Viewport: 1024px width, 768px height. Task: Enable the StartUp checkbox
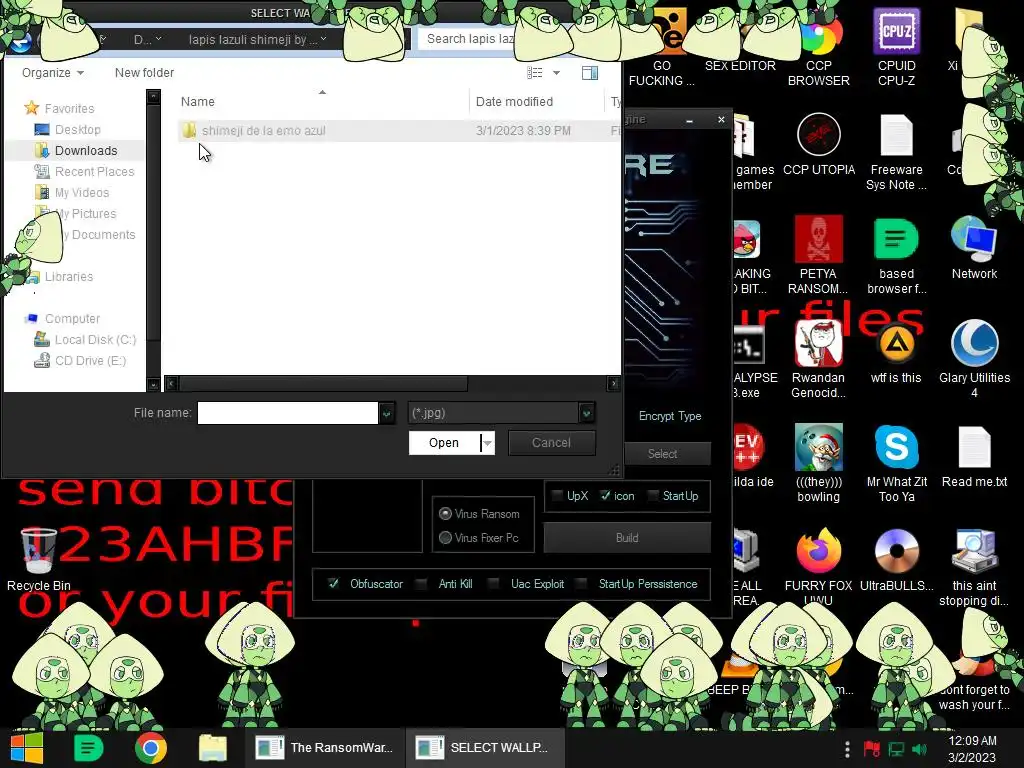point(653,496)
